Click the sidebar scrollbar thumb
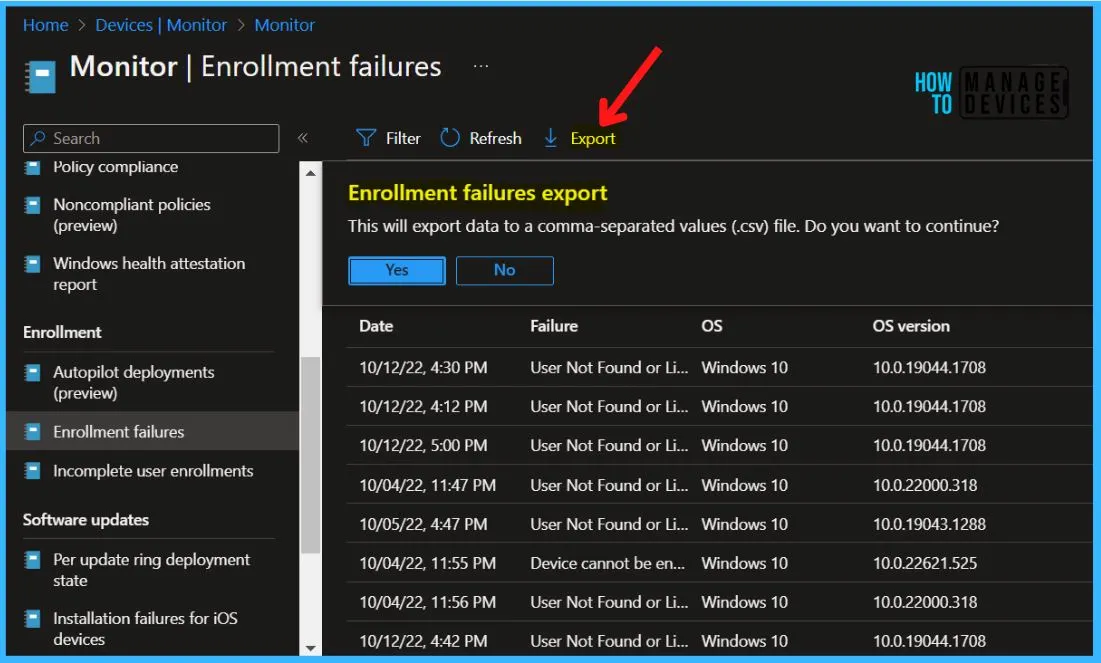The height and width of the screenshot is (663, 1101). click(310, 455)
